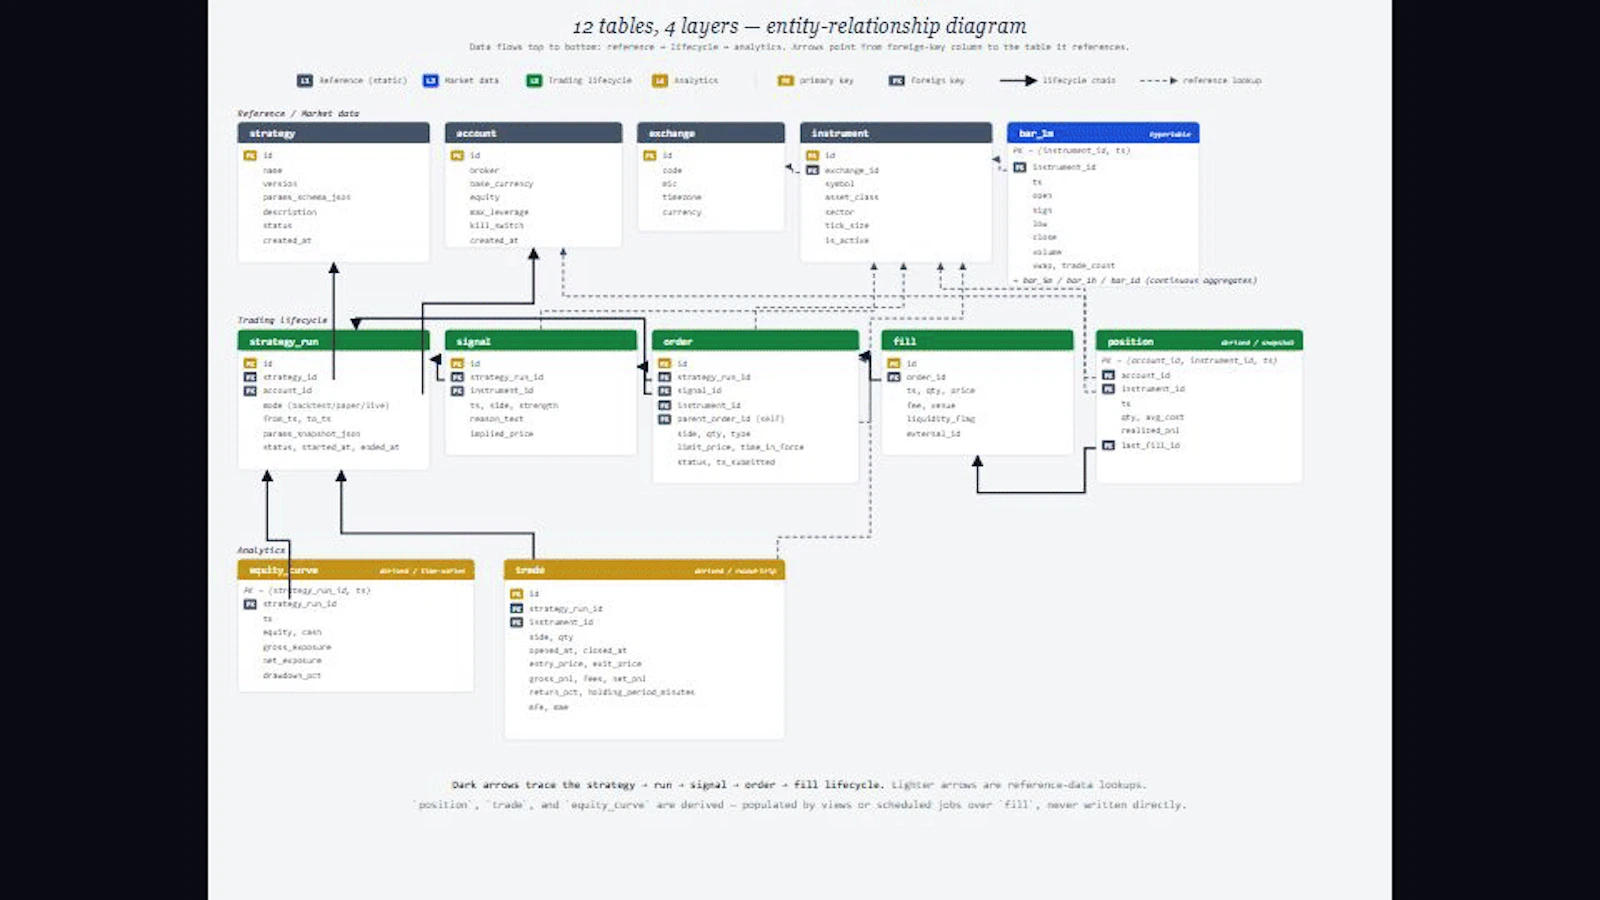The width and height of the screenshot is (1600, 900).
Task: Click the yellow Analytics legend badge
Action: click(659, 80)
